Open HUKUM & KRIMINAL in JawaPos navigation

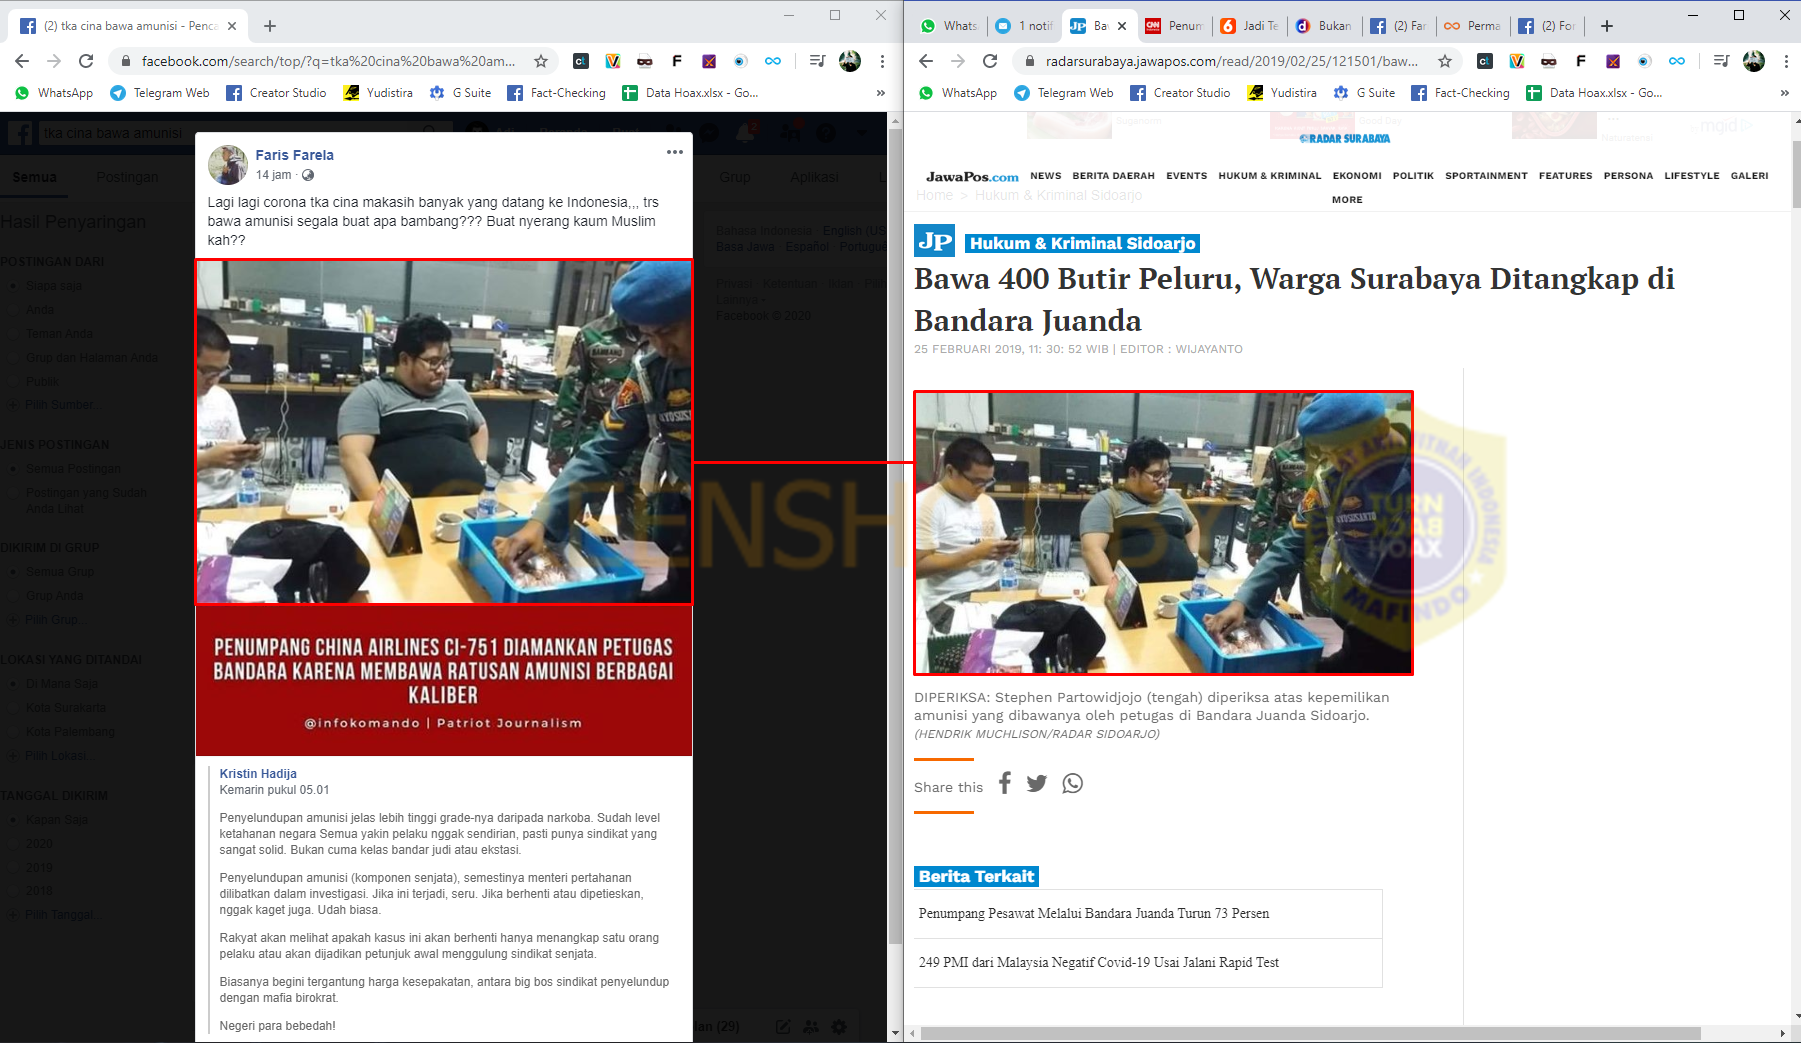click(x=1269, y=176)
